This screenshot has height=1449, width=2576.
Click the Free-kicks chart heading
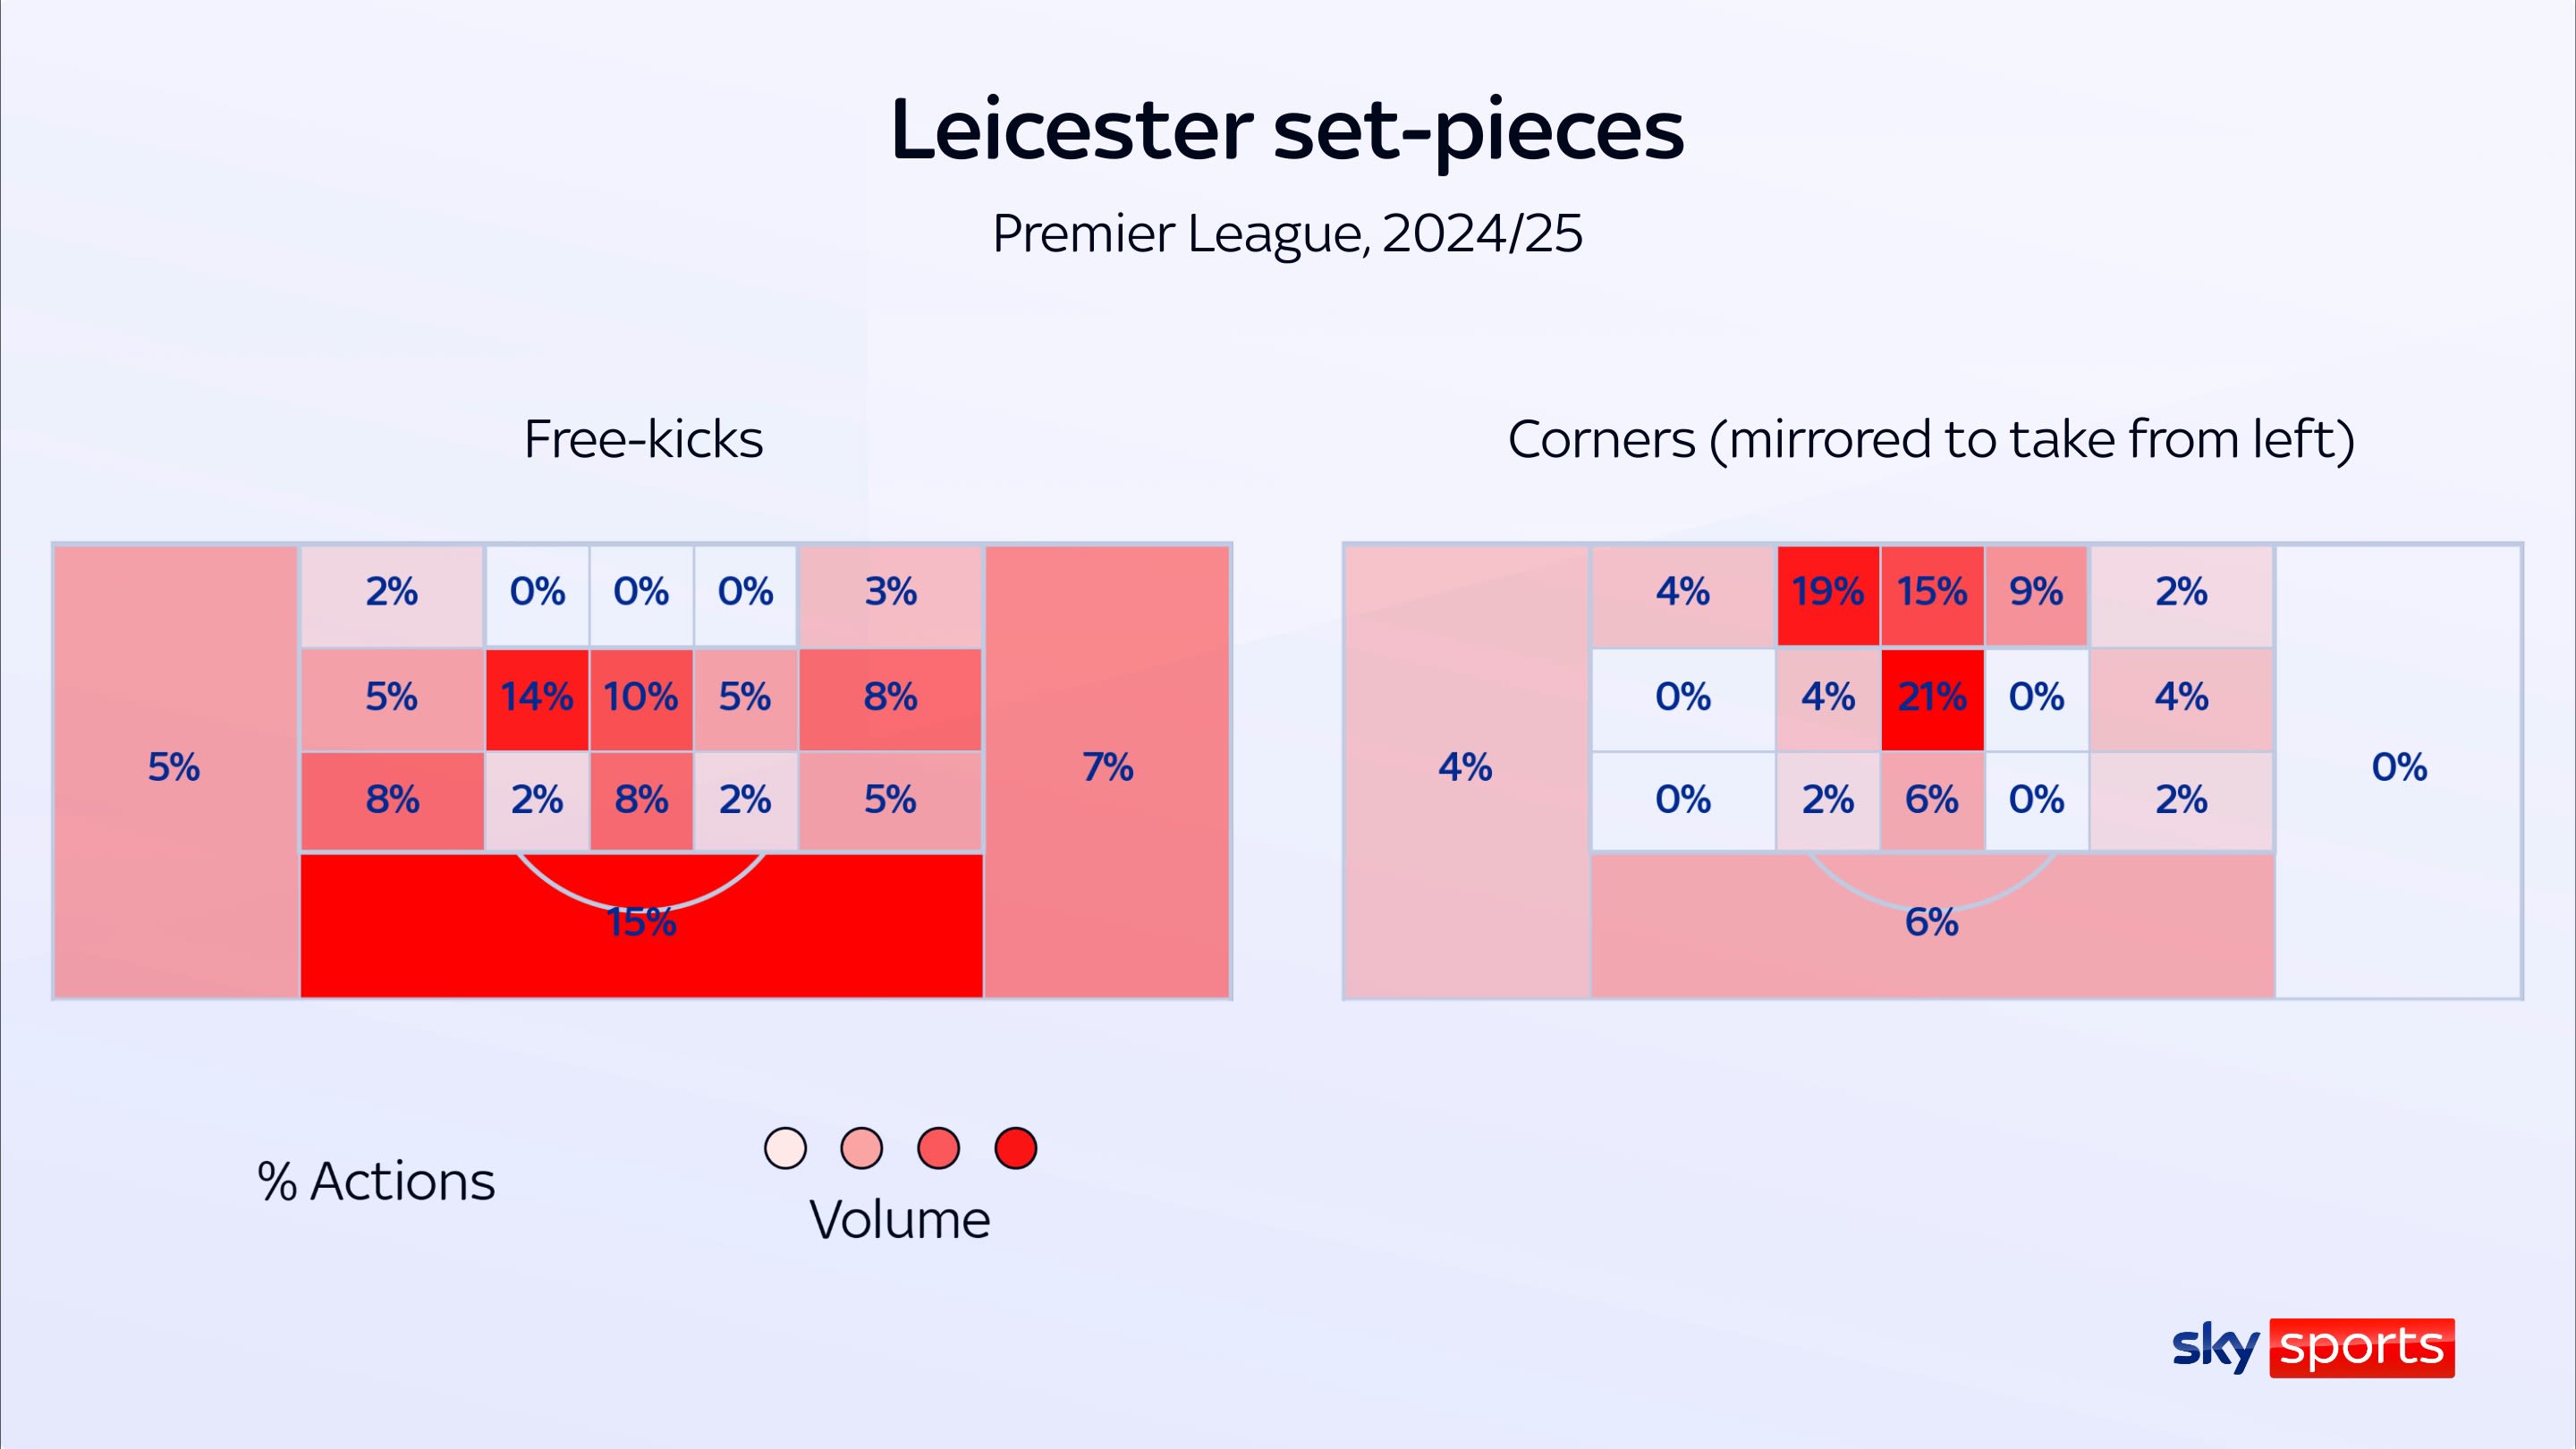(x=643, y=439)
